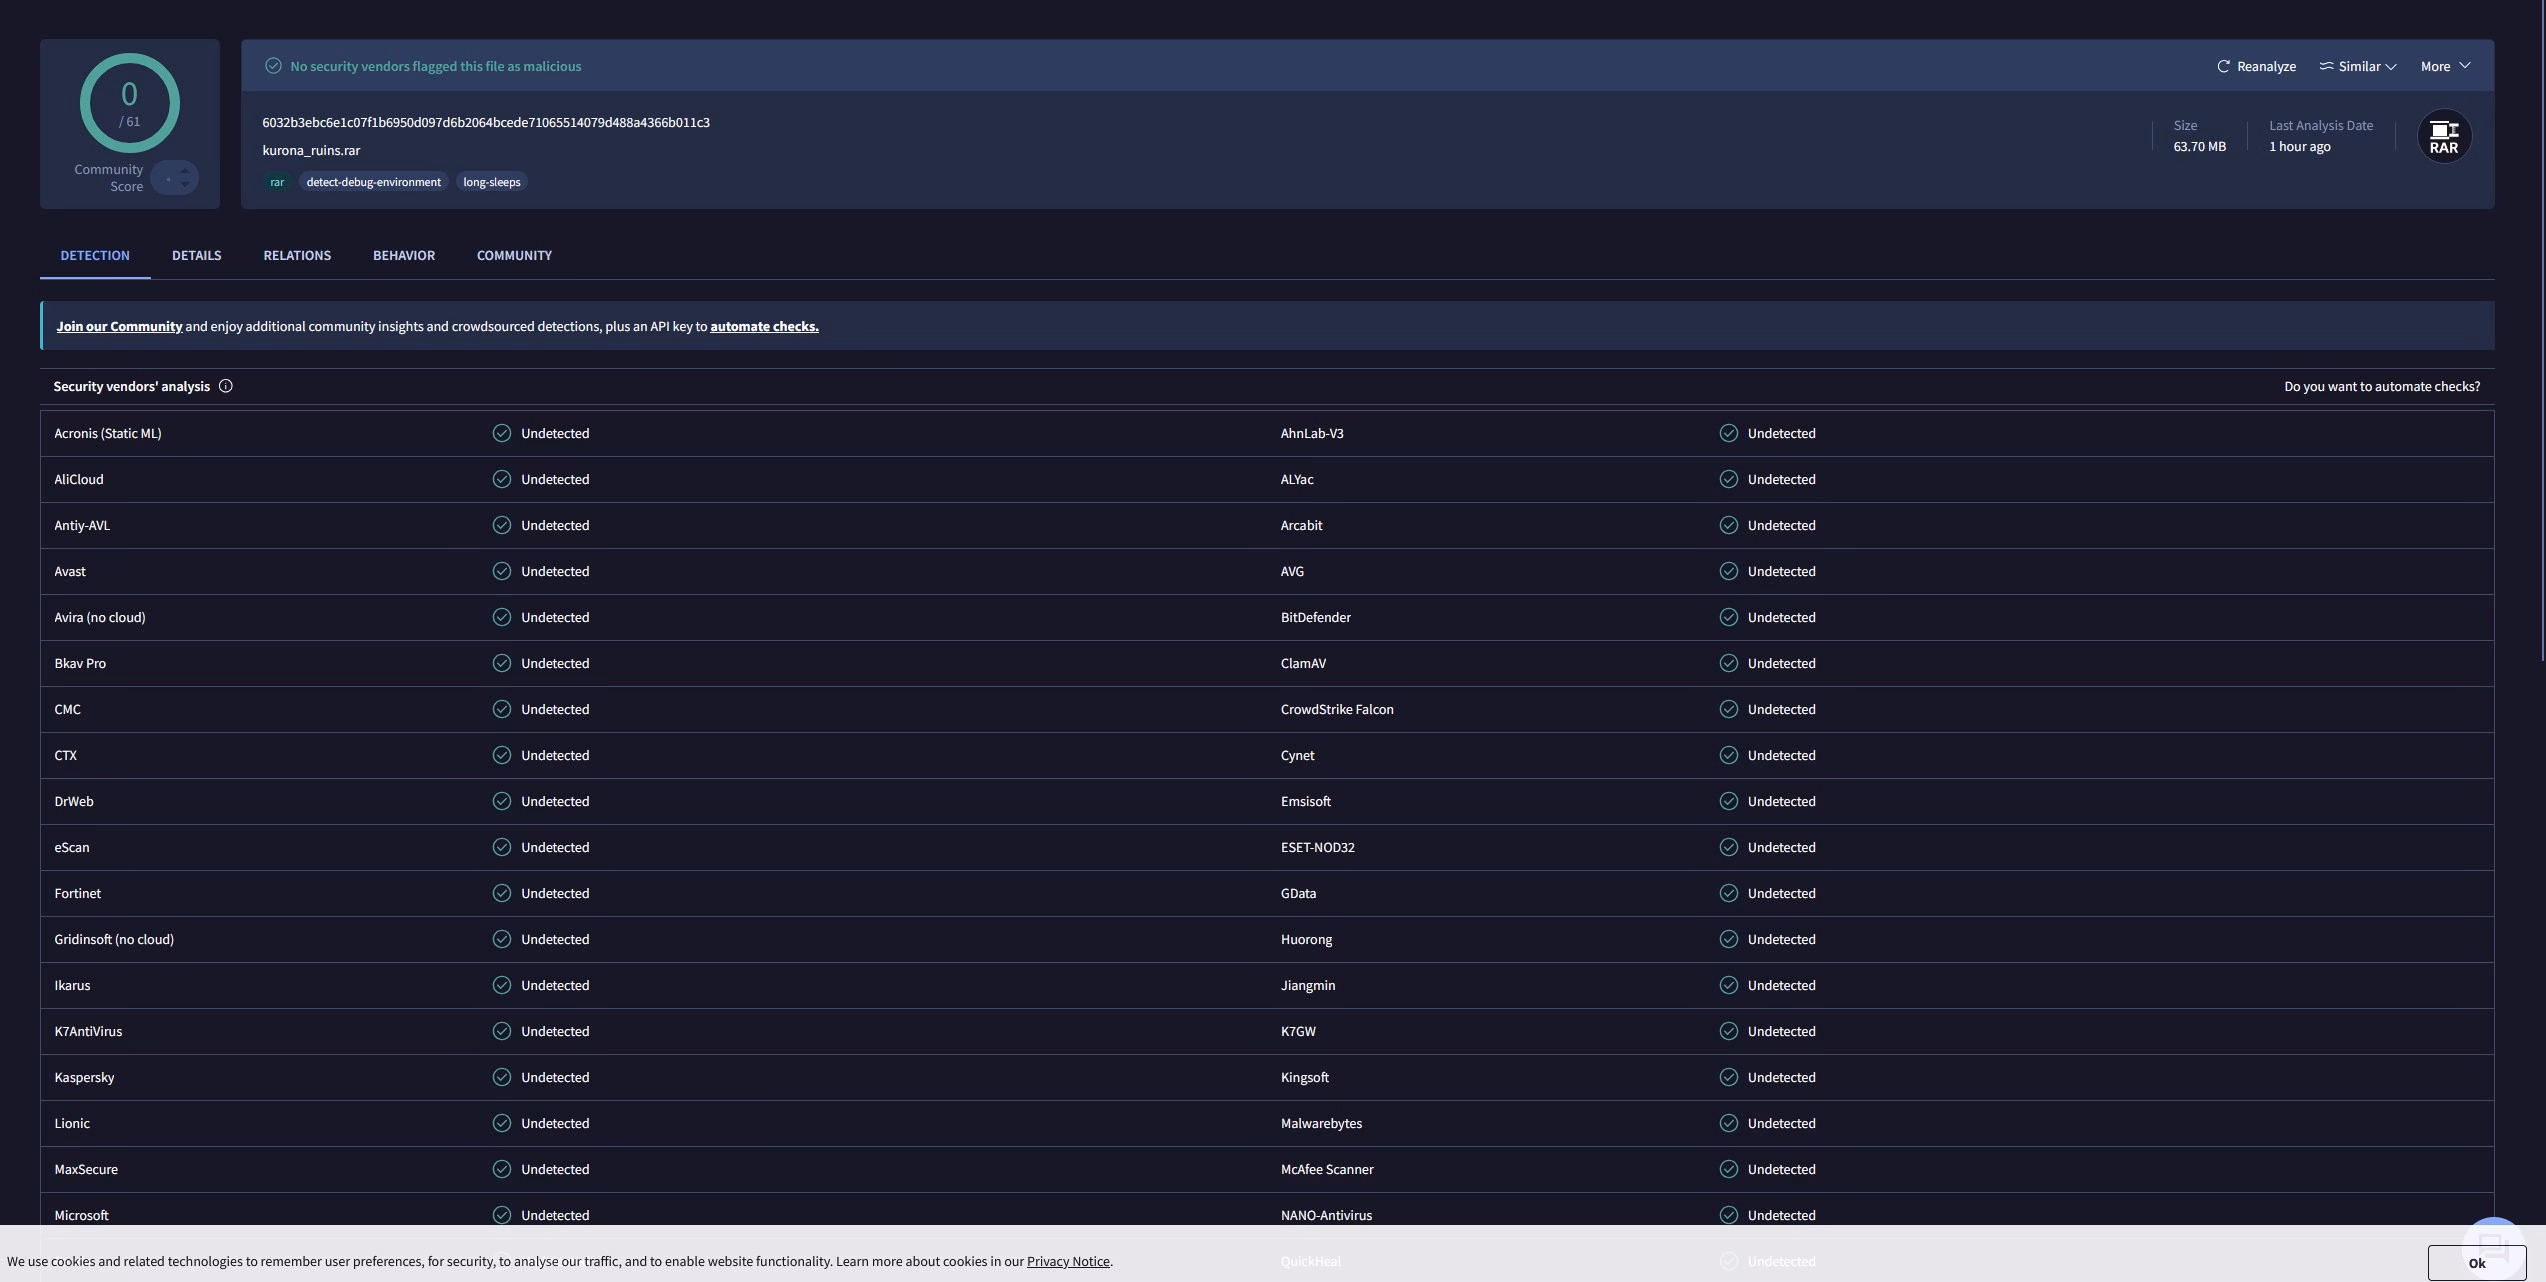2546x1282 pixels.
Task: Click the K7AntiVirus vendor name
Action: 88,1031
